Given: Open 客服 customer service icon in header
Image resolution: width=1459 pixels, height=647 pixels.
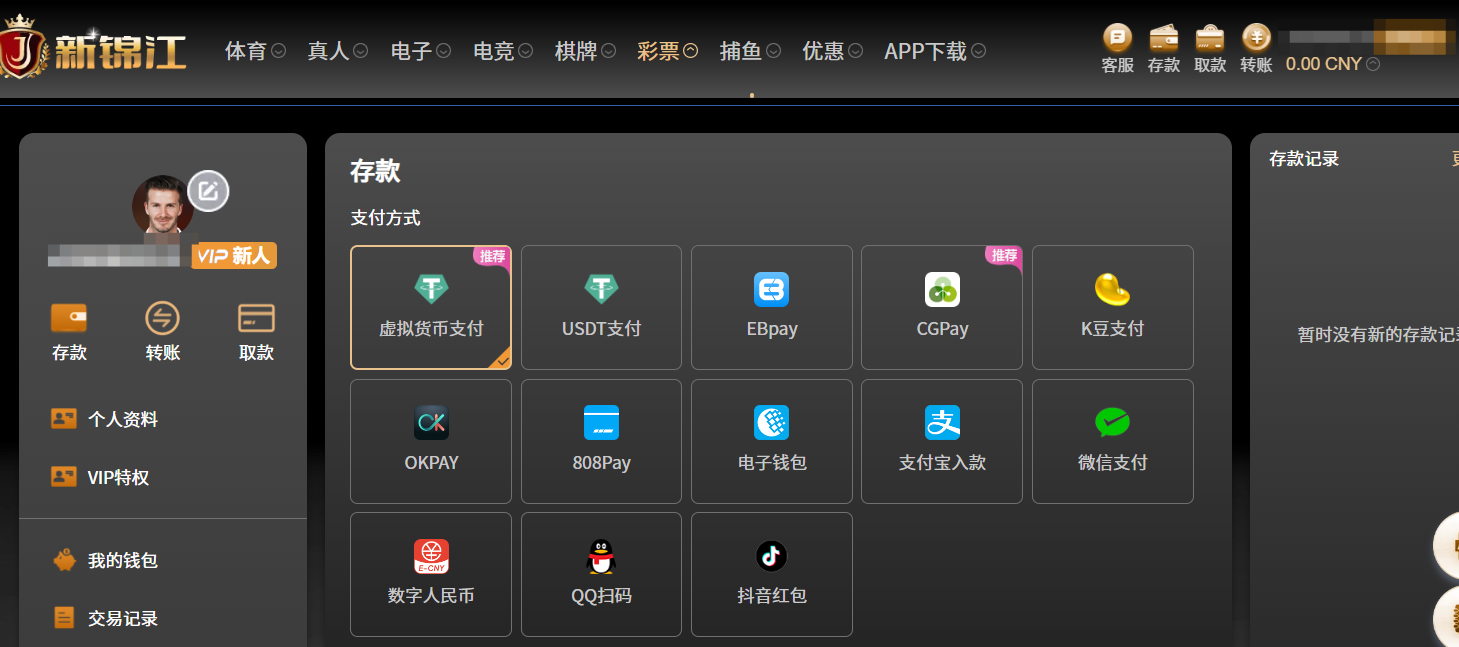Looking at the screenshot, I should click(x=1117, y=49).
